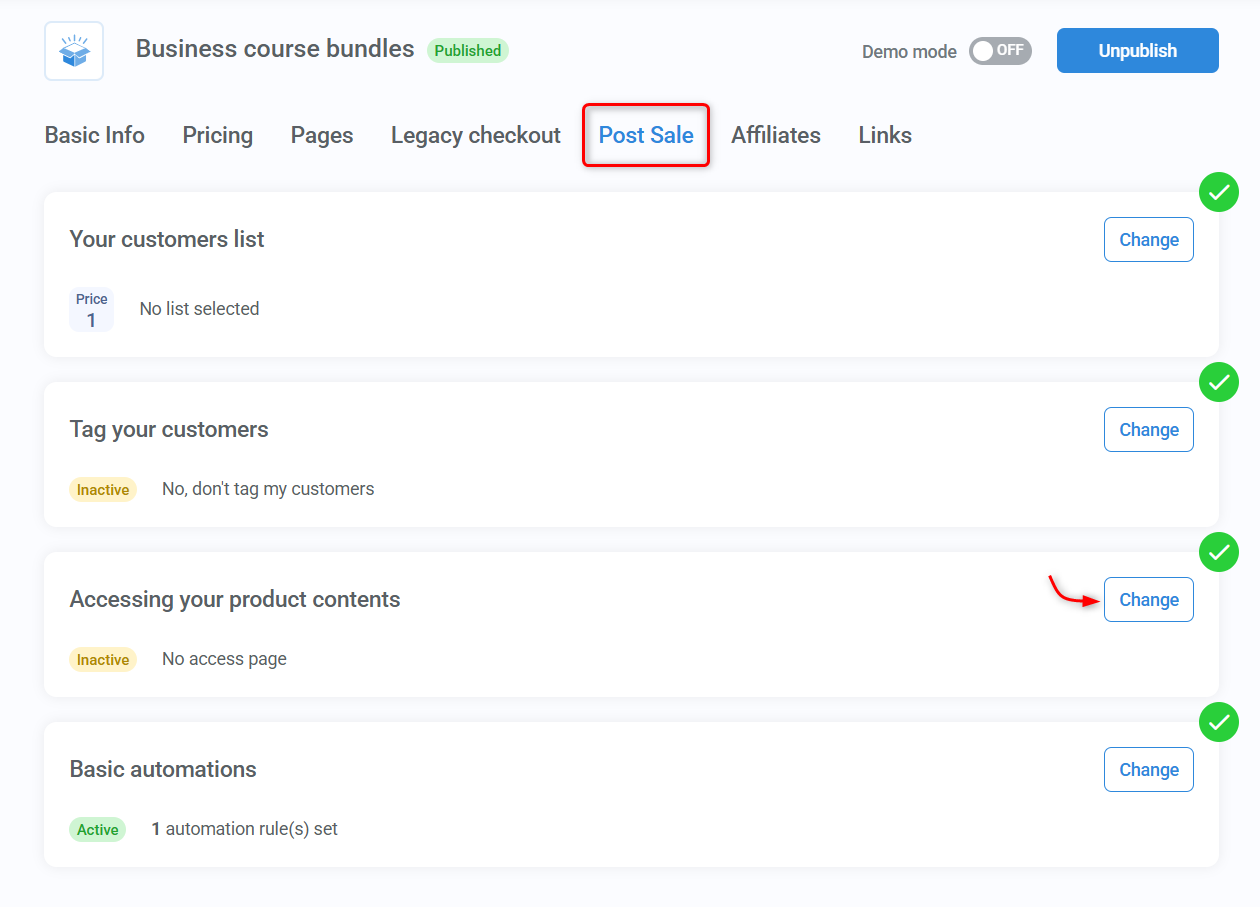Open the Links tab

884,135
